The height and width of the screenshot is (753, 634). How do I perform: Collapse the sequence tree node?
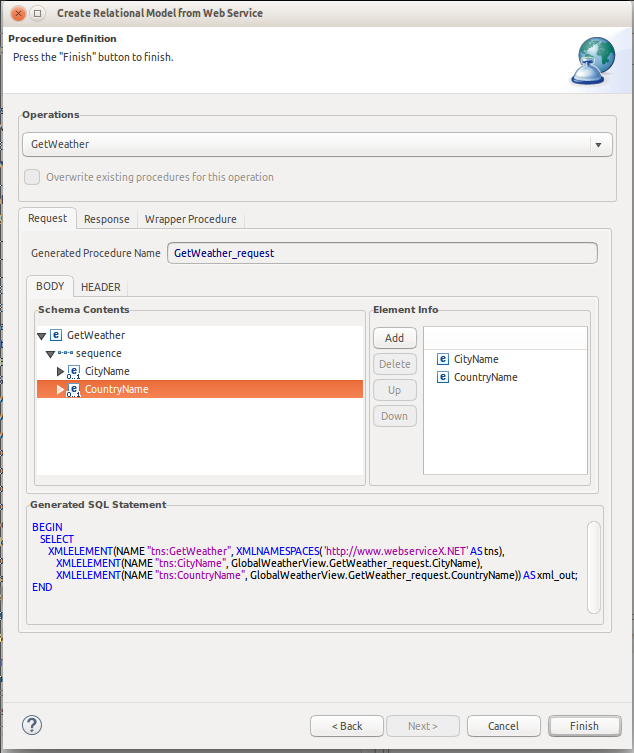coord(51,354)
